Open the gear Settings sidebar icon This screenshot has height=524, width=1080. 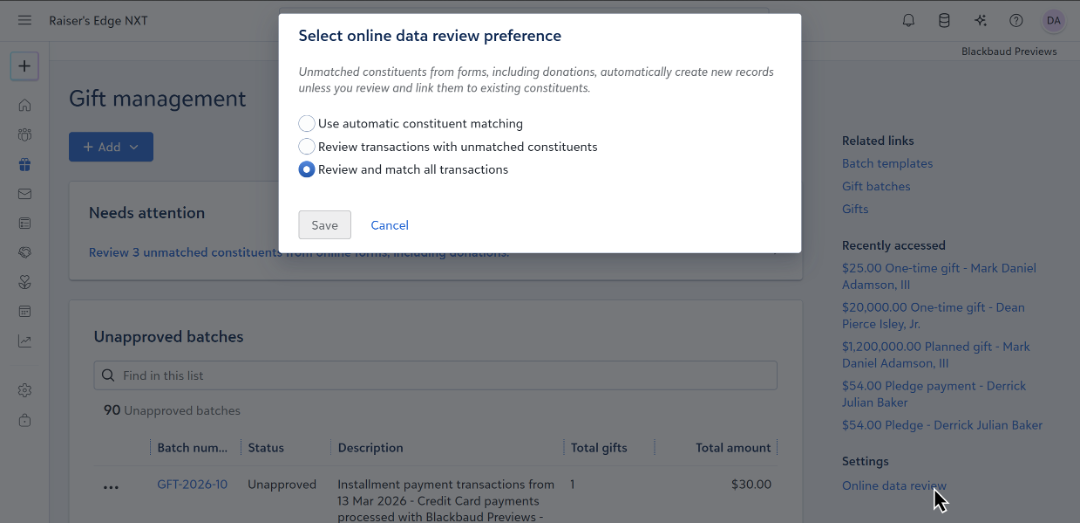coord(25,390)
